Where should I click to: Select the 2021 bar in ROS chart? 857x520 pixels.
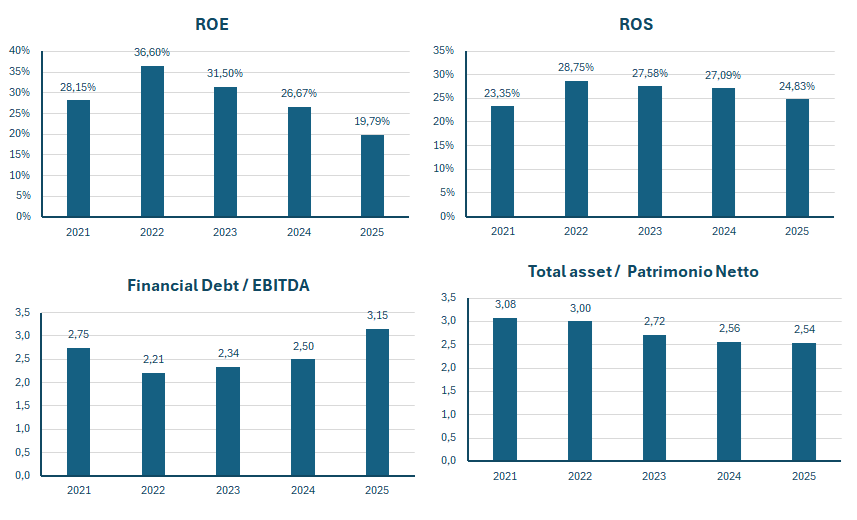(502, 161)
